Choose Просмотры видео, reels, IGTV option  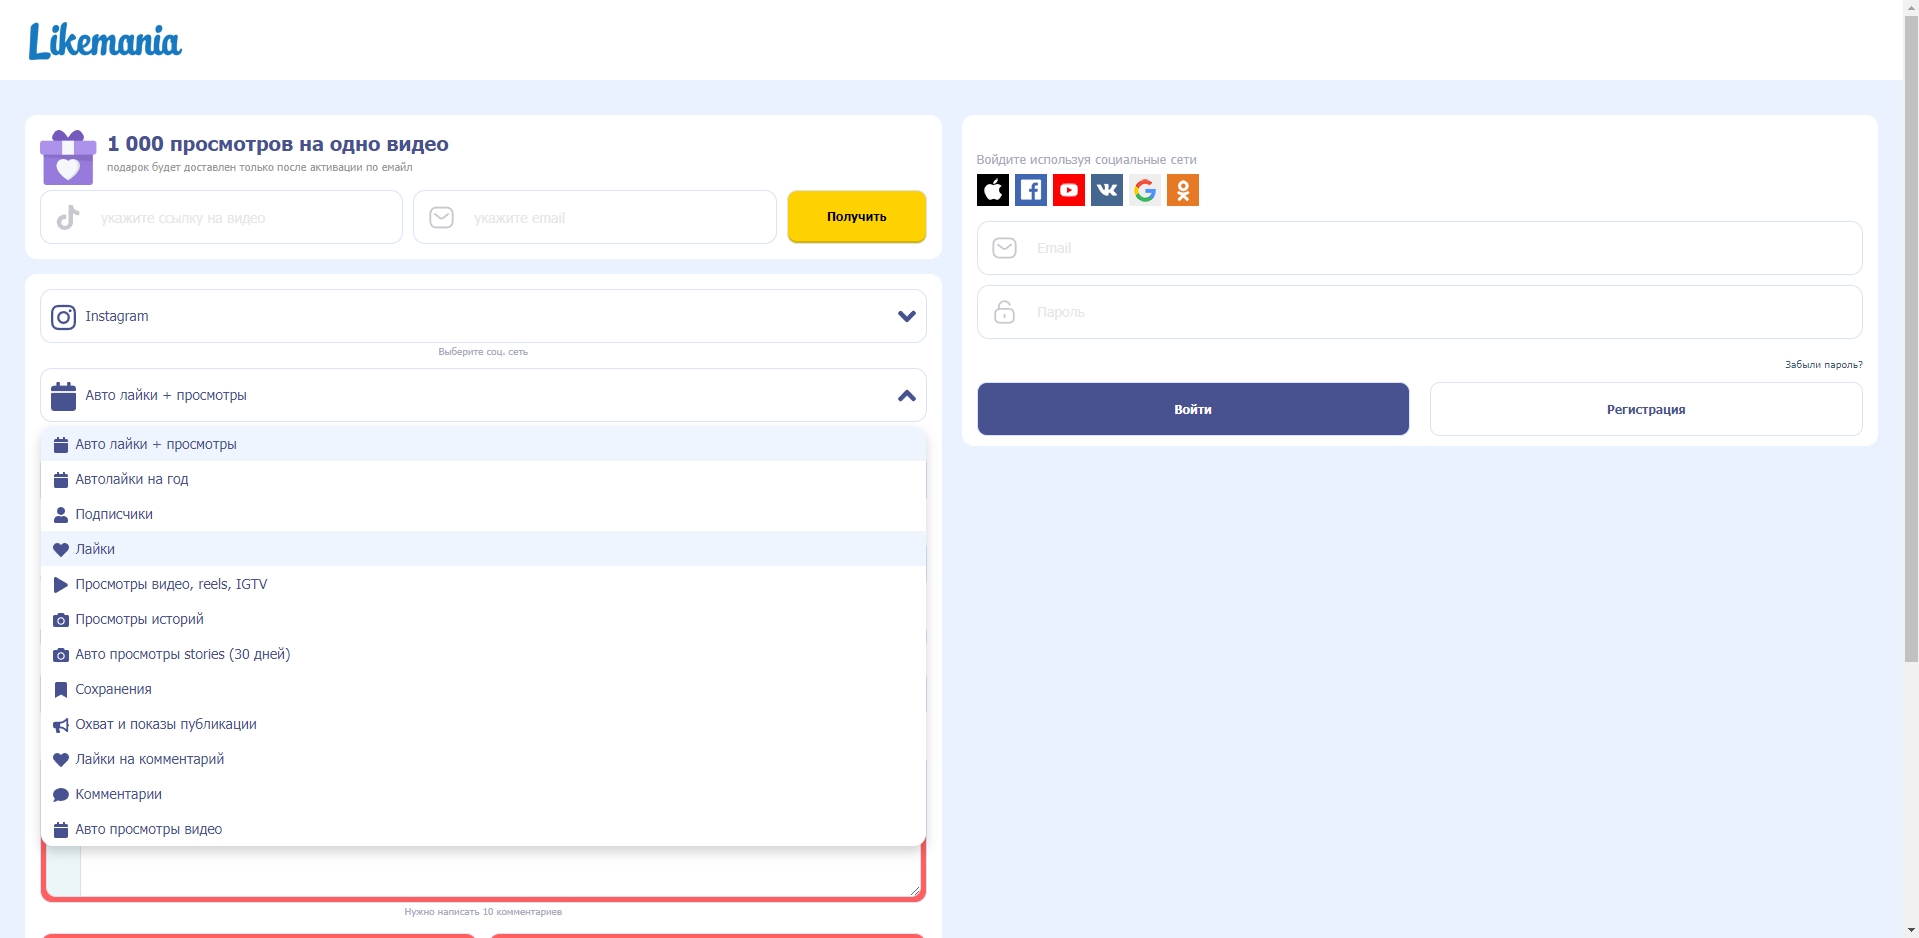point(483,584)
